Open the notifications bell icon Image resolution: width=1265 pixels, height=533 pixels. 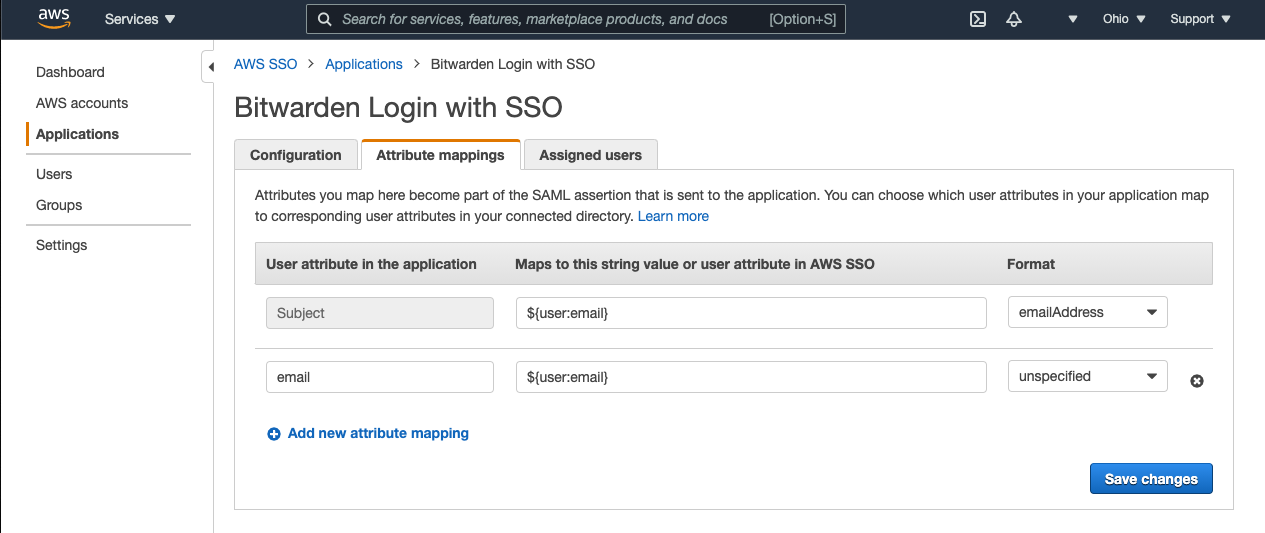click(x=1014, y=19)
